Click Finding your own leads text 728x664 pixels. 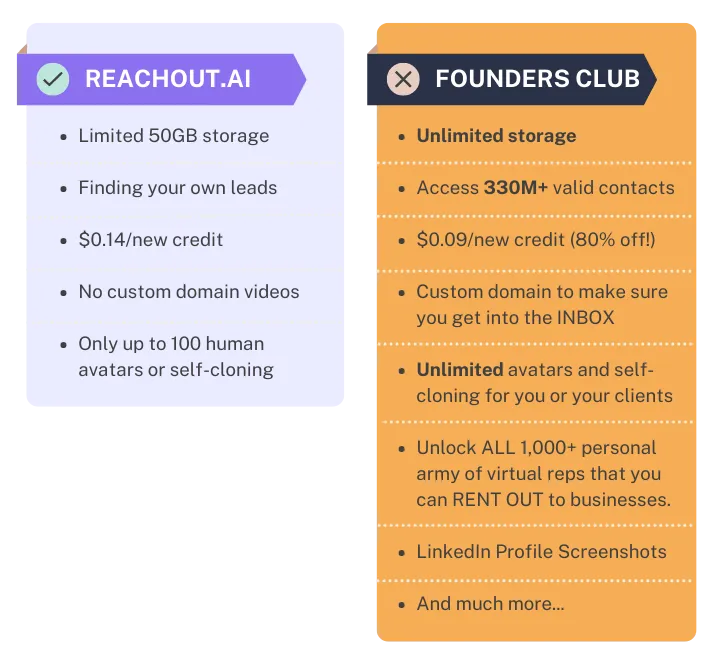(x=177, y=188)
